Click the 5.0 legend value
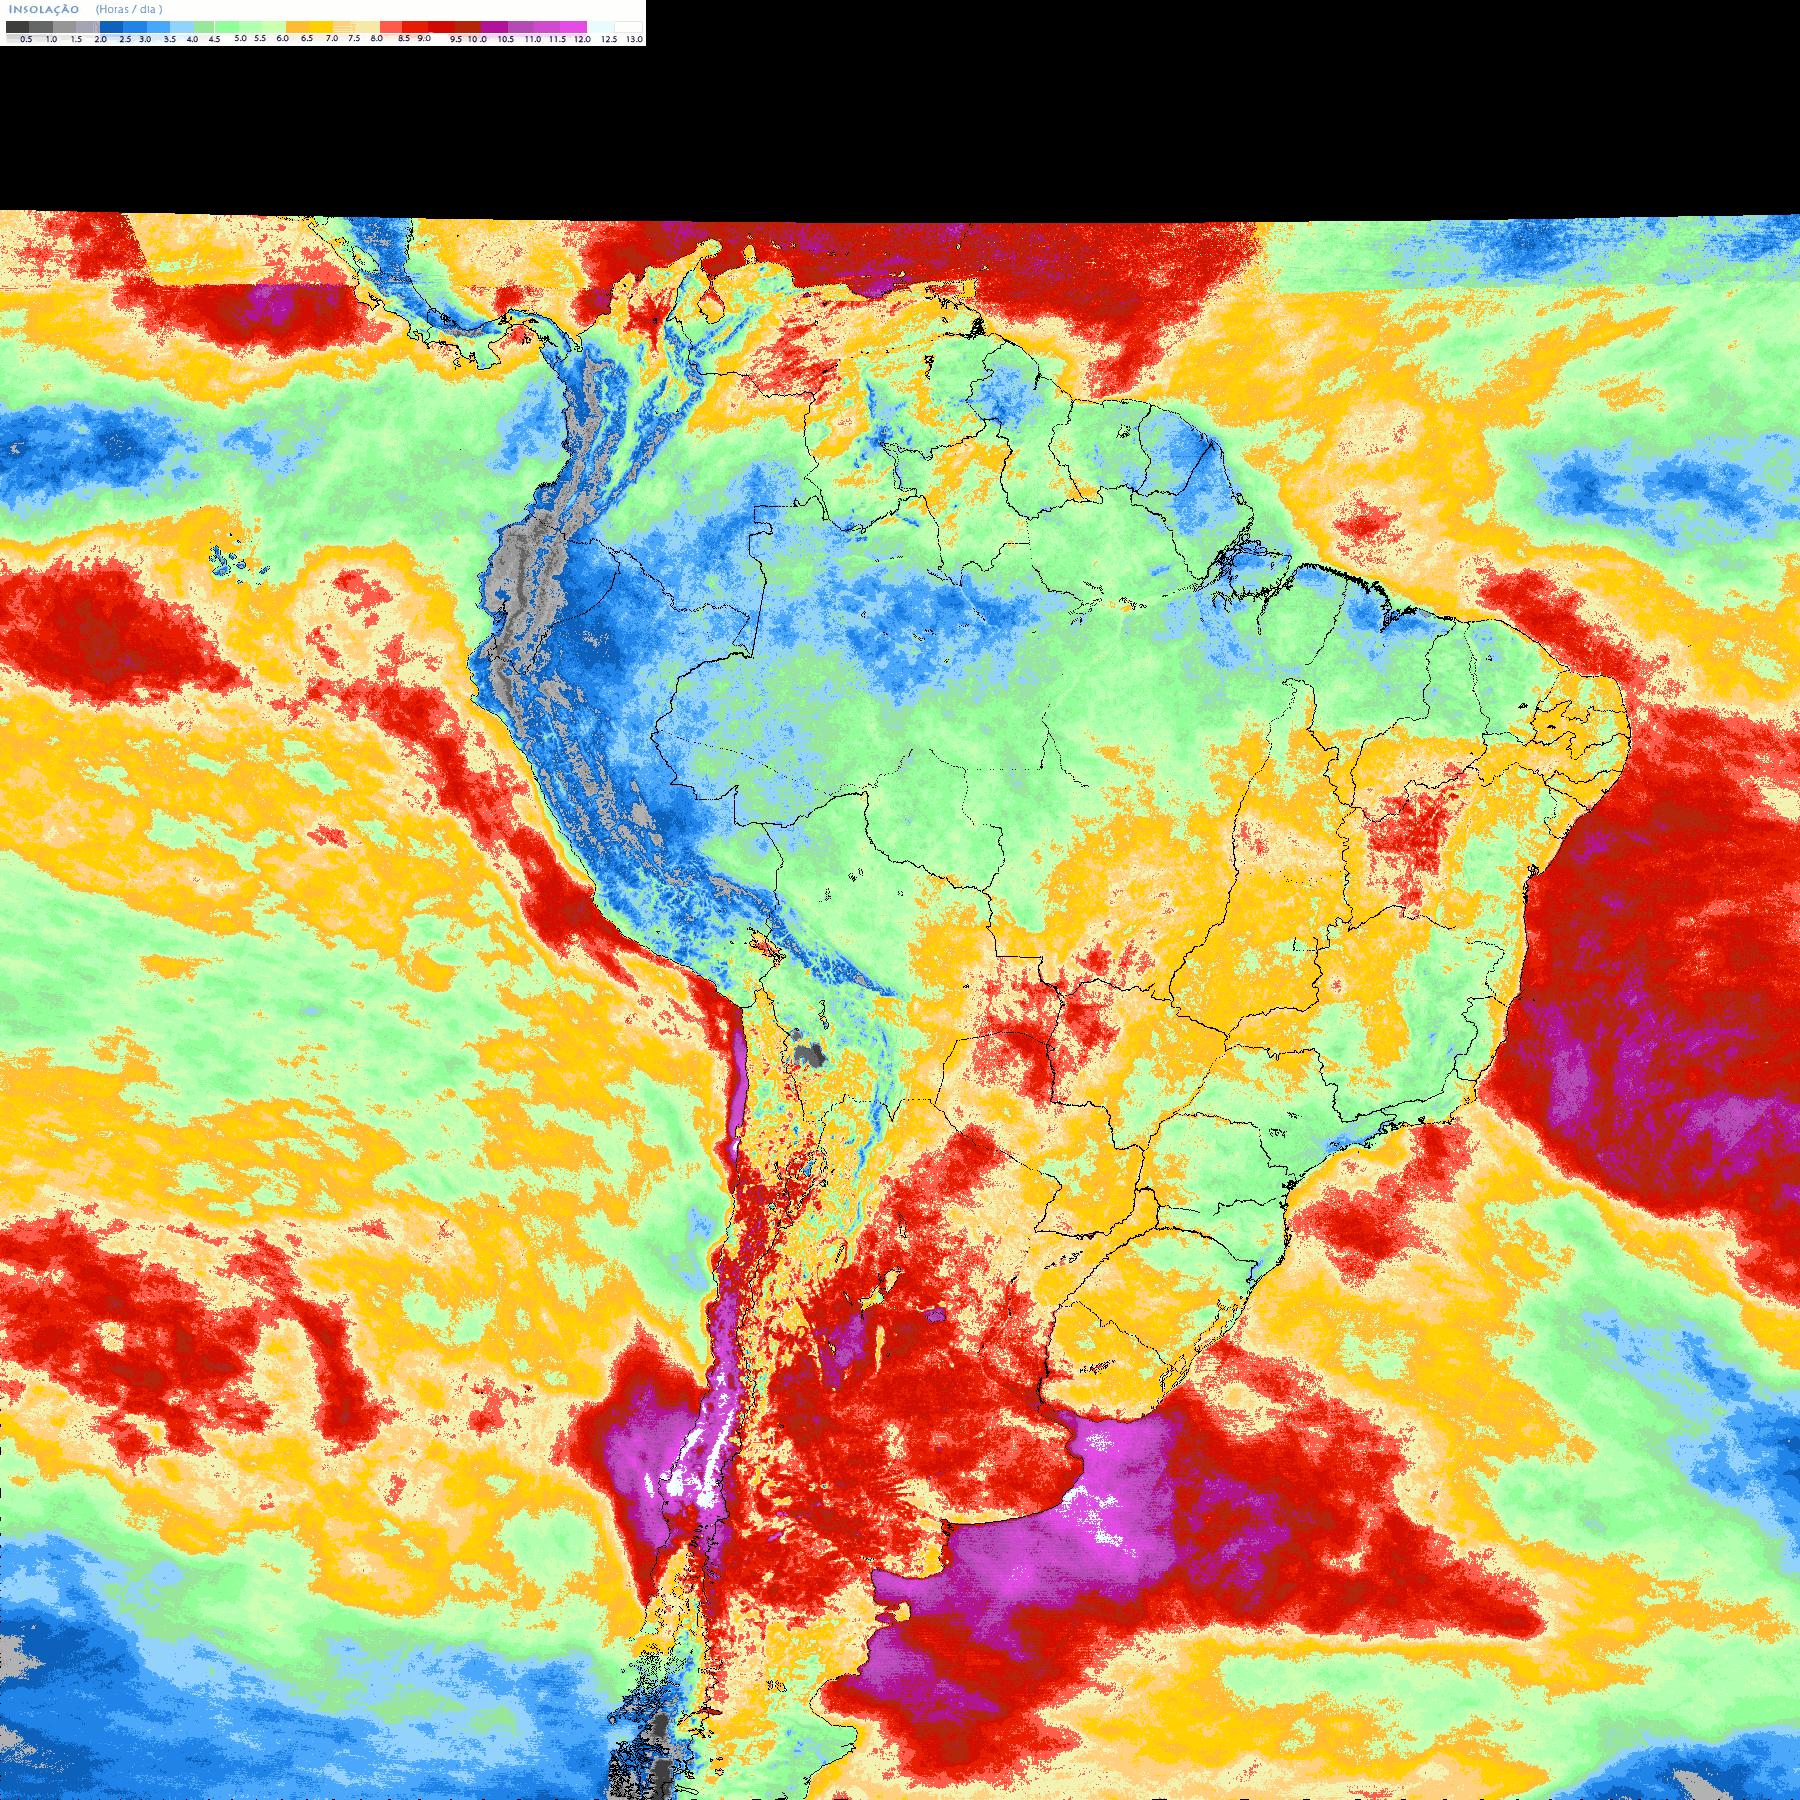 pos(240,38)
